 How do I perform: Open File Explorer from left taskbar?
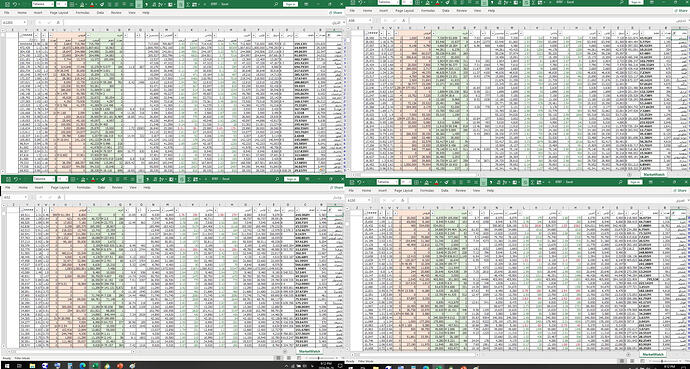[33, 365]
